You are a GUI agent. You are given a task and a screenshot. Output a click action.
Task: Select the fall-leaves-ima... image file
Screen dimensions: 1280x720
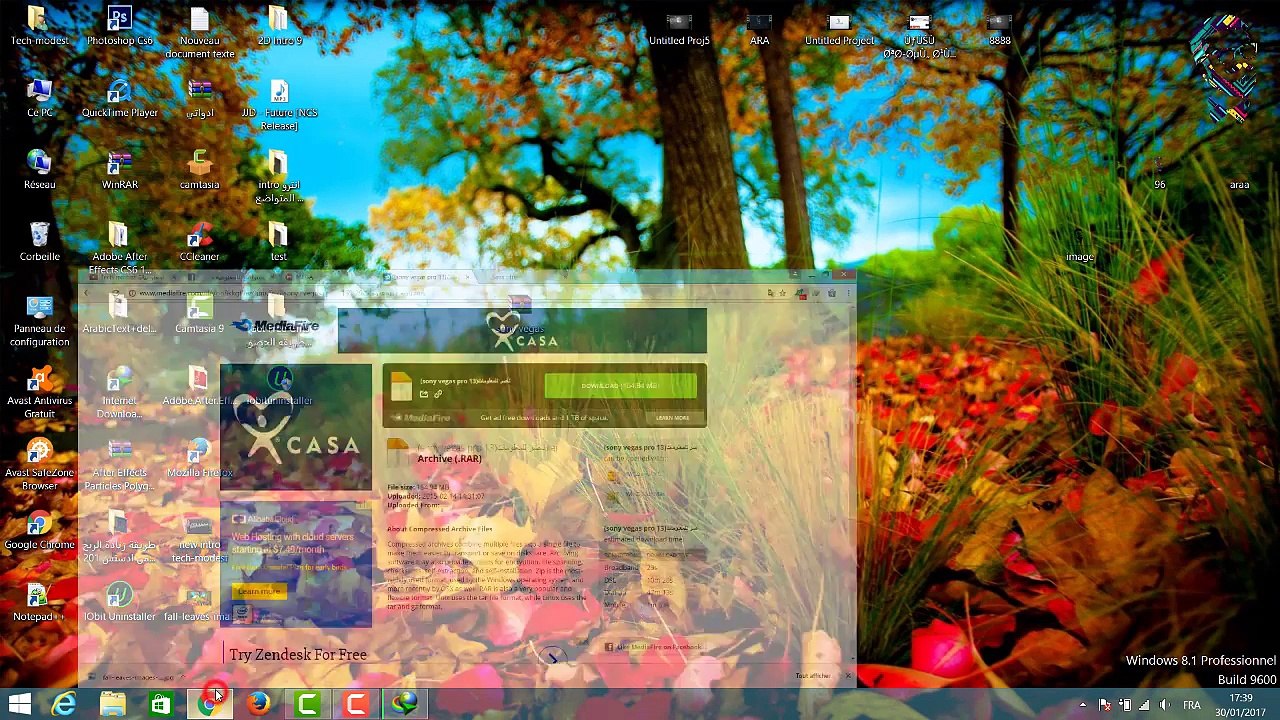(199, 603)
